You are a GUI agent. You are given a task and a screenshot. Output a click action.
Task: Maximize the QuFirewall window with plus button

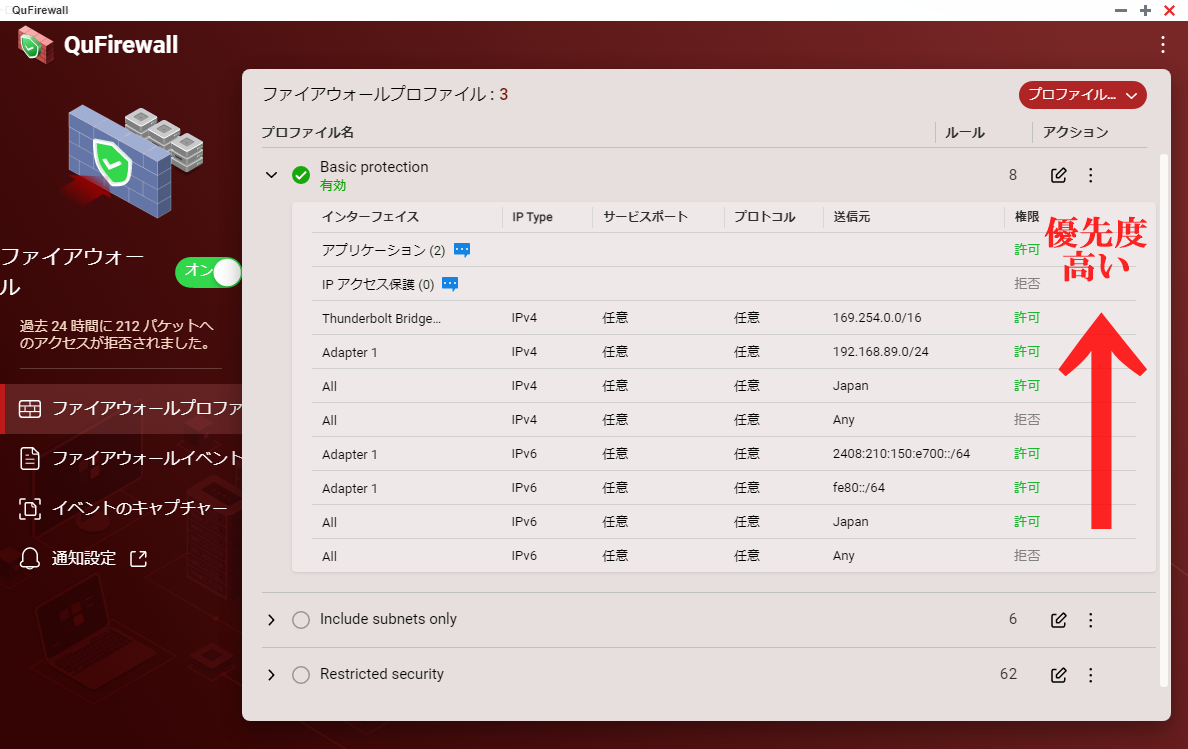click(1145, 10)
